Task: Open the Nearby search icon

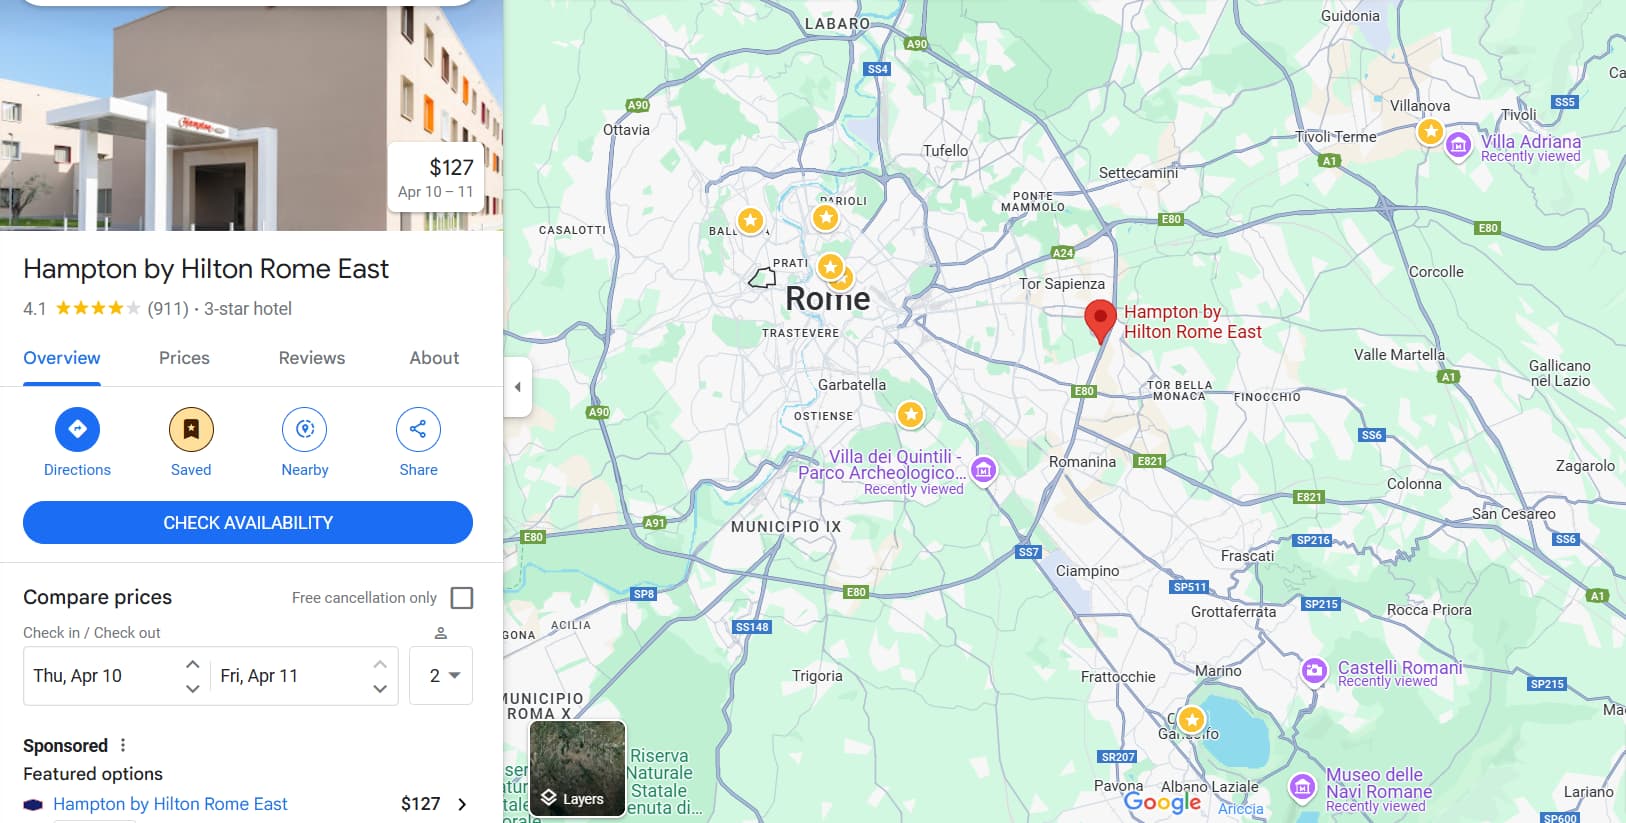Action: [x=305, y=429]
